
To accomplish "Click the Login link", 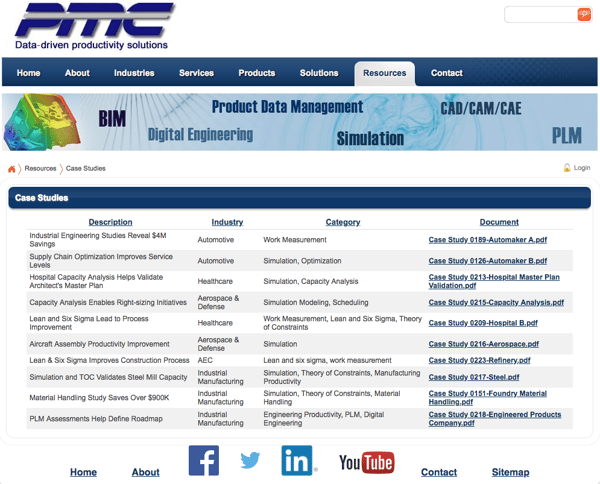I will pos(582,168).
